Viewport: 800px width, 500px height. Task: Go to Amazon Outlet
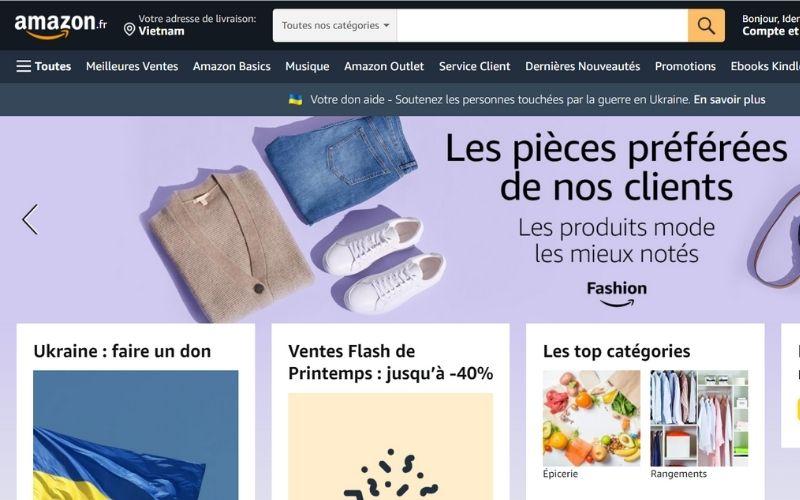click(384, 66)
